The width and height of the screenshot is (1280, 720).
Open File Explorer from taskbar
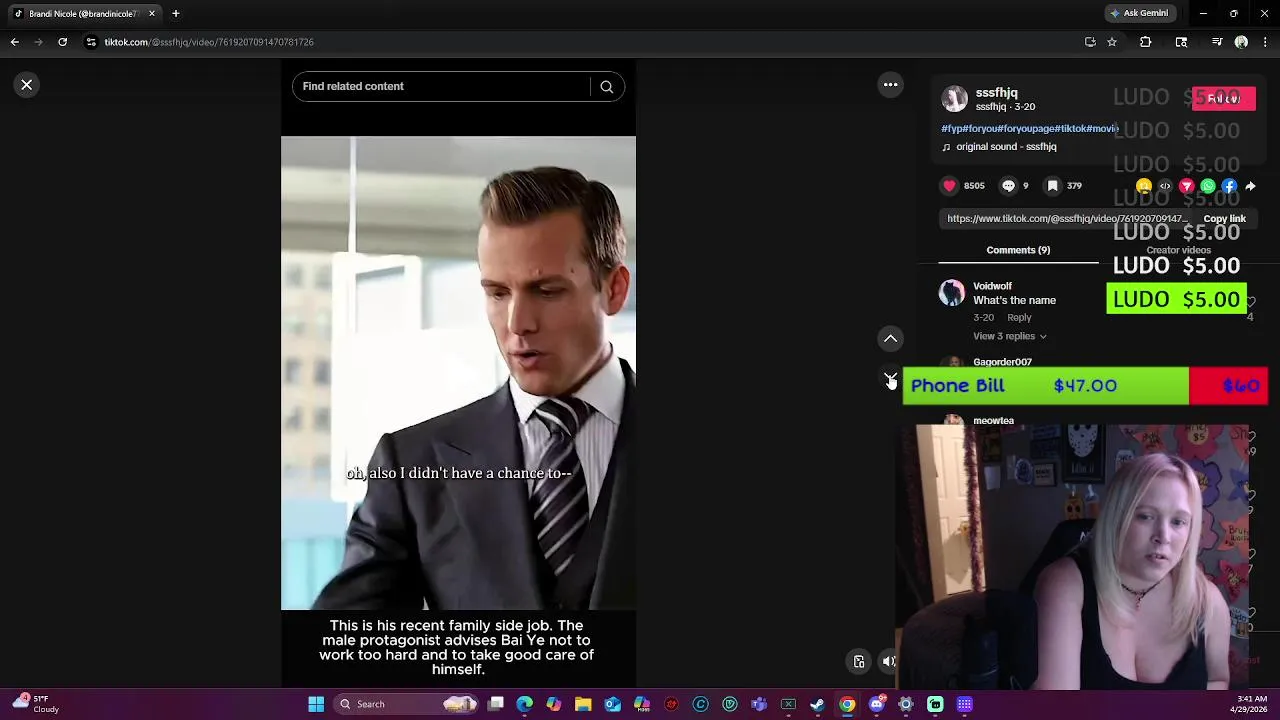coord(583,704)
